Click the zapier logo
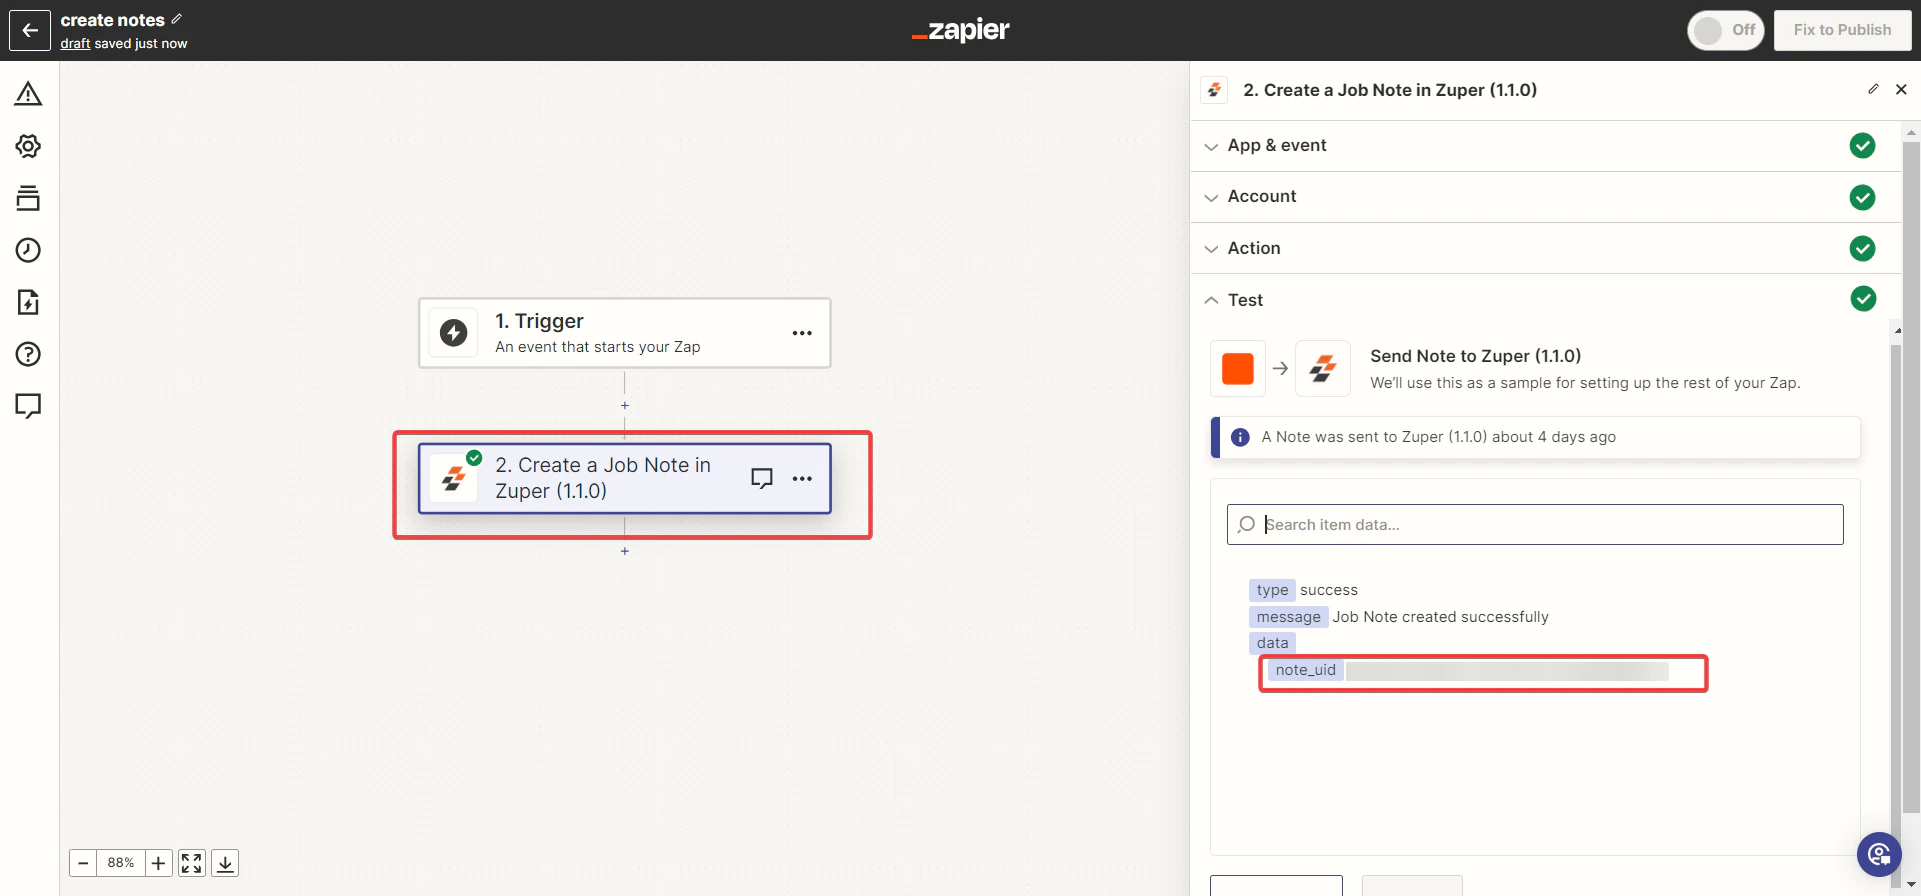Image resolution: width=1921 pixels, height=896 pixels. tap(961, 30)
